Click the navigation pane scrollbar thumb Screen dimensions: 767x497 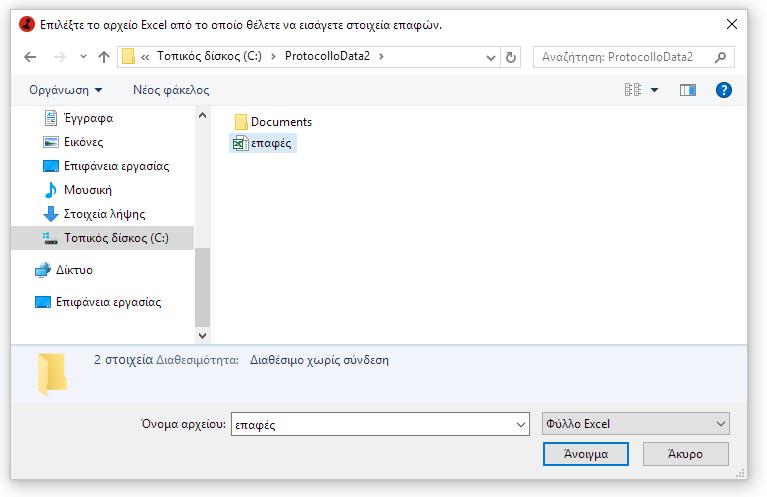click(202, 287)
